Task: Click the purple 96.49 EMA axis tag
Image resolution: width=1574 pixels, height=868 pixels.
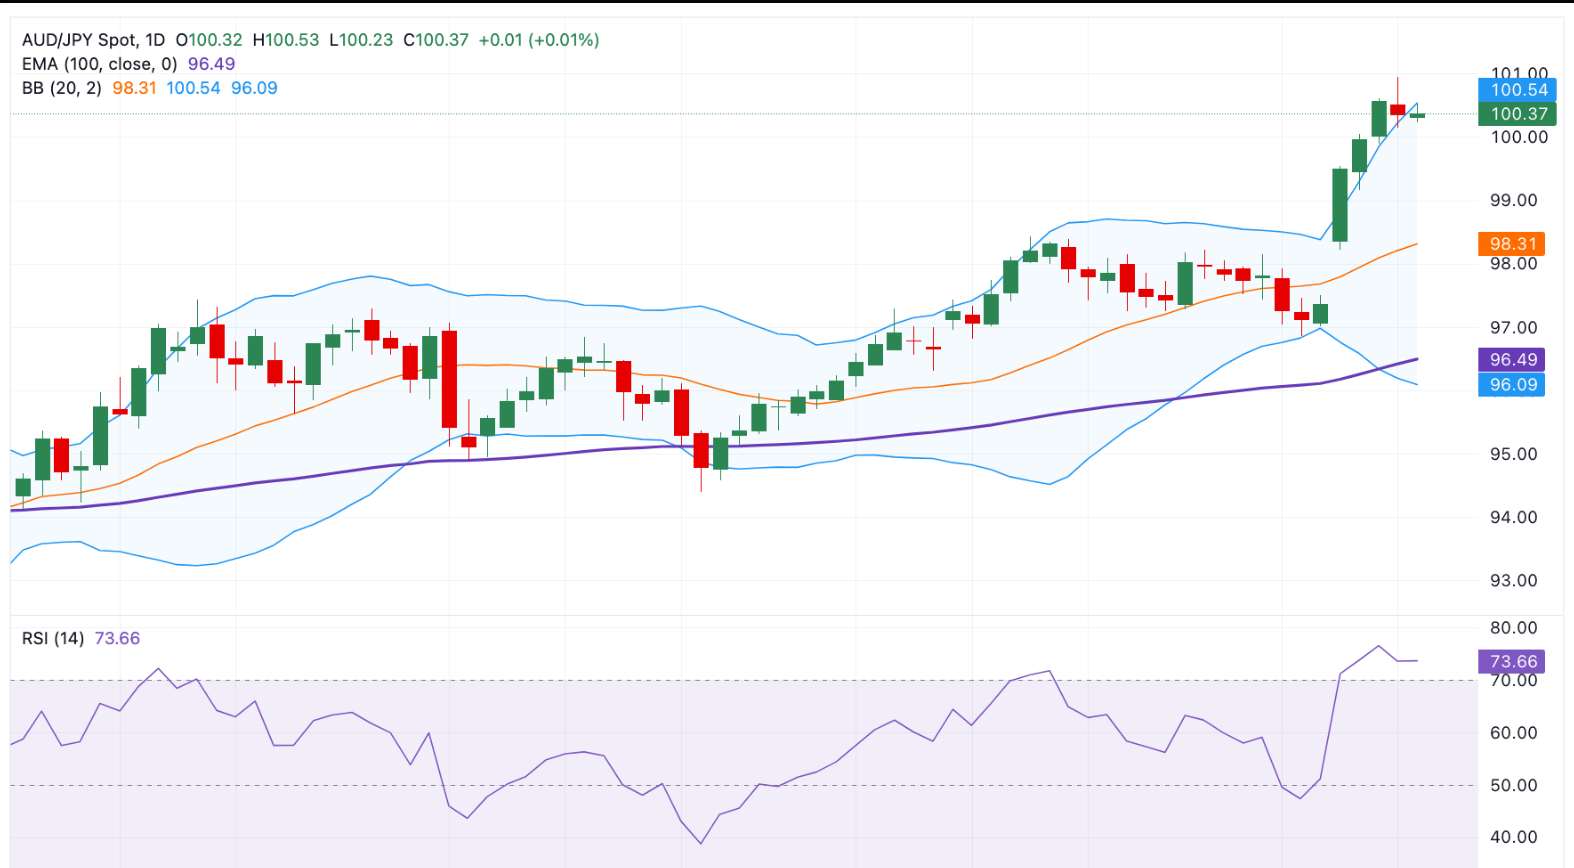Action: [1511, 360]
